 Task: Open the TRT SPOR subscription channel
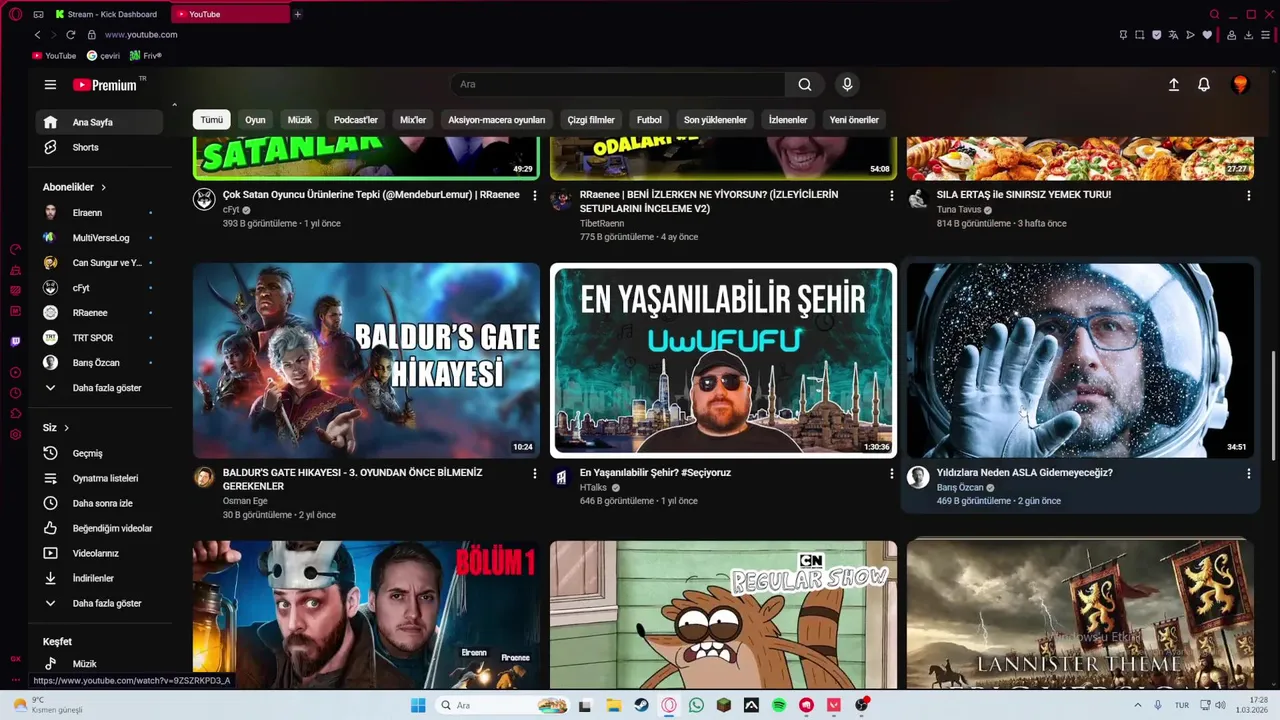(x=99, y=338)
